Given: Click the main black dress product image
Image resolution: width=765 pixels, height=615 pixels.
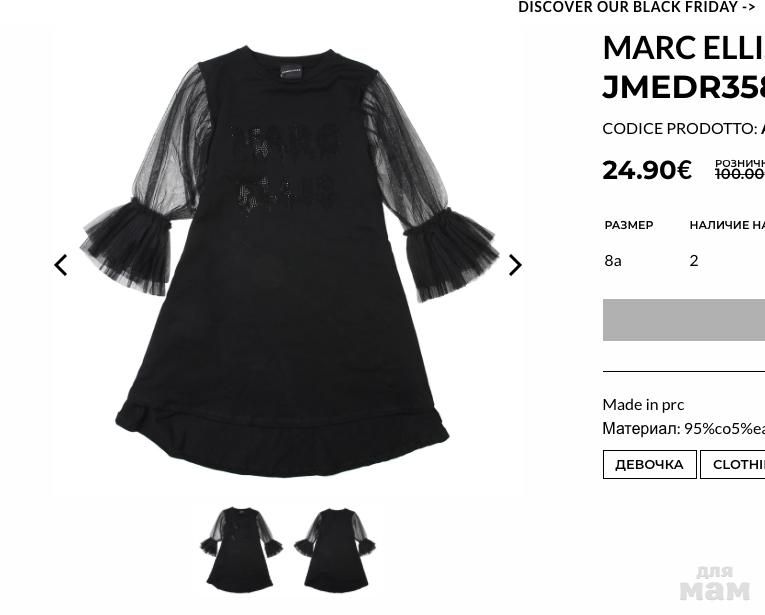Looking at the screenshot, I should click(x=288, y=263).
